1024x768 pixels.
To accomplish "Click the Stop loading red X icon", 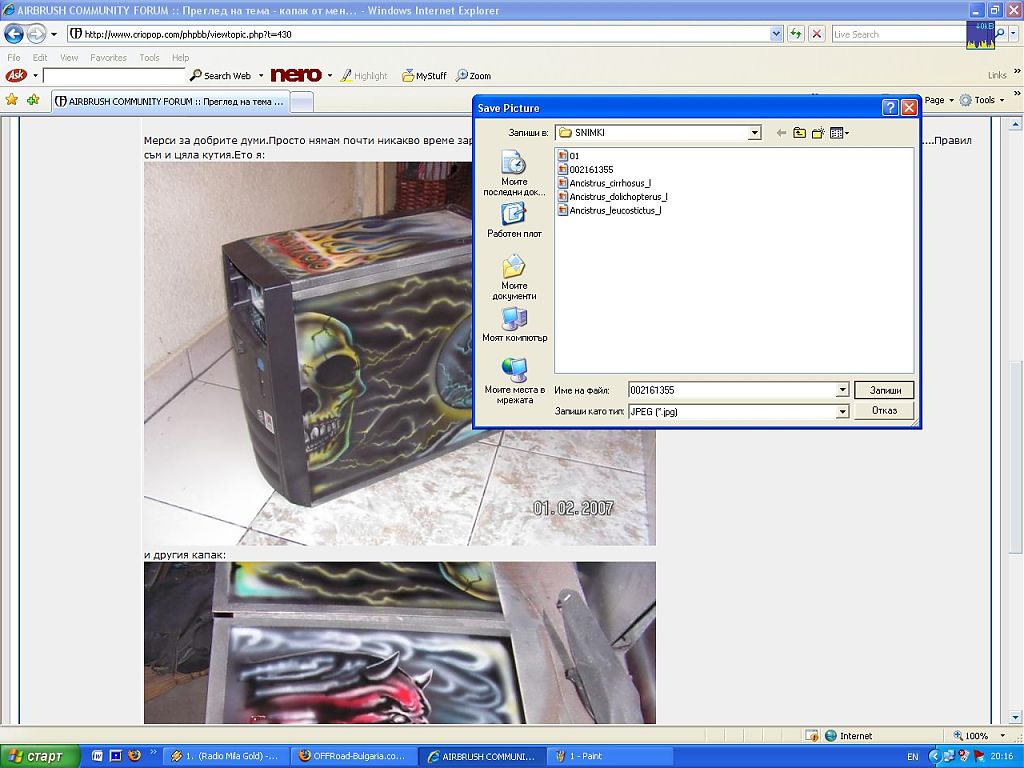I will pyautogui.click(x=816, y=34).
